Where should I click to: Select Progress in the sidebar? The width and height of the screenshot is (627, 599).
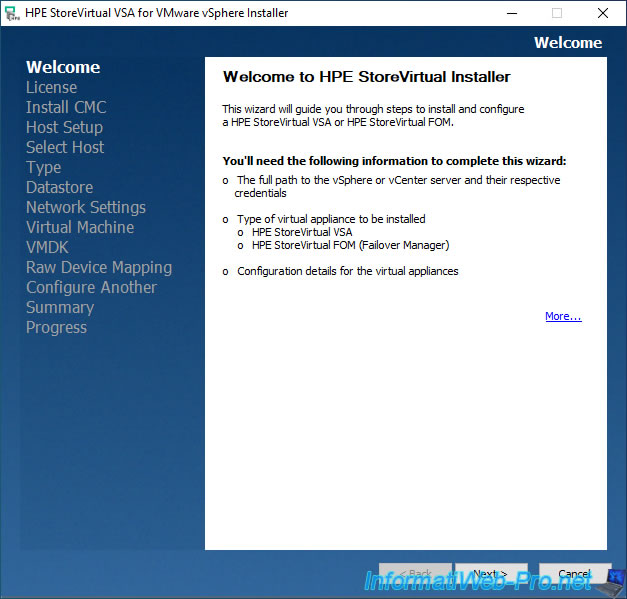coord(56,327)
